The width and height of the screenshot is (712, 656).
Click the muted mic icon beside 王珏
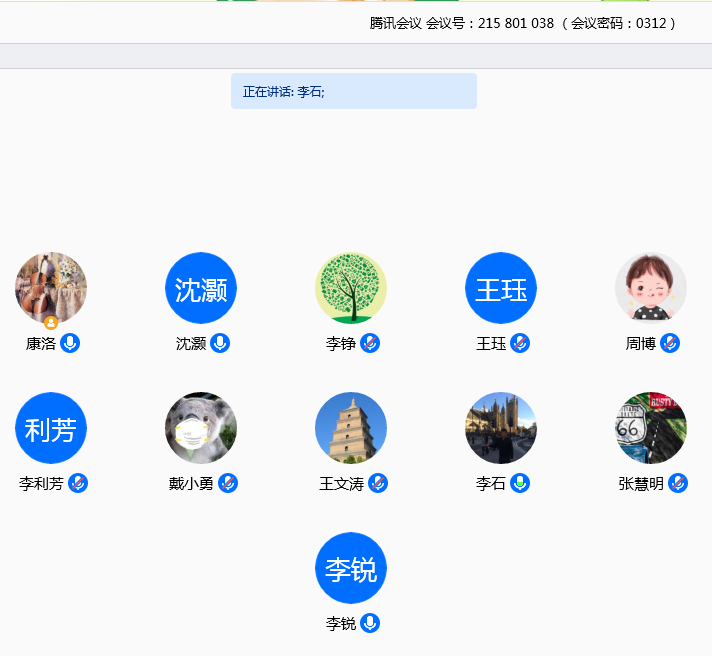tap(520, 343)
